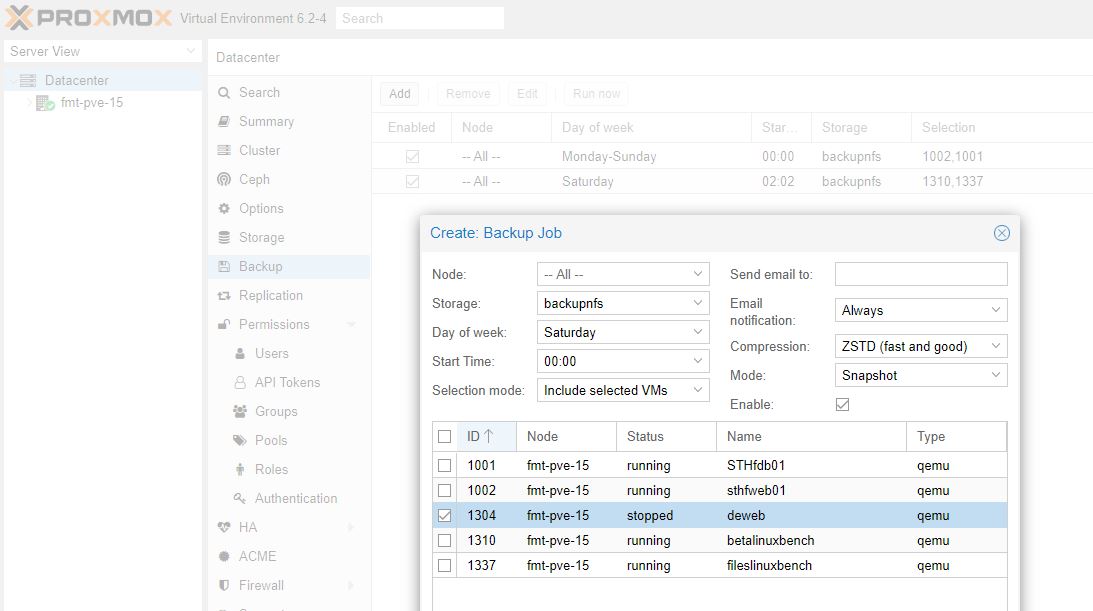Click the Storage database icon
Screen dimensions: 1093x611
(x=224, y=238)
